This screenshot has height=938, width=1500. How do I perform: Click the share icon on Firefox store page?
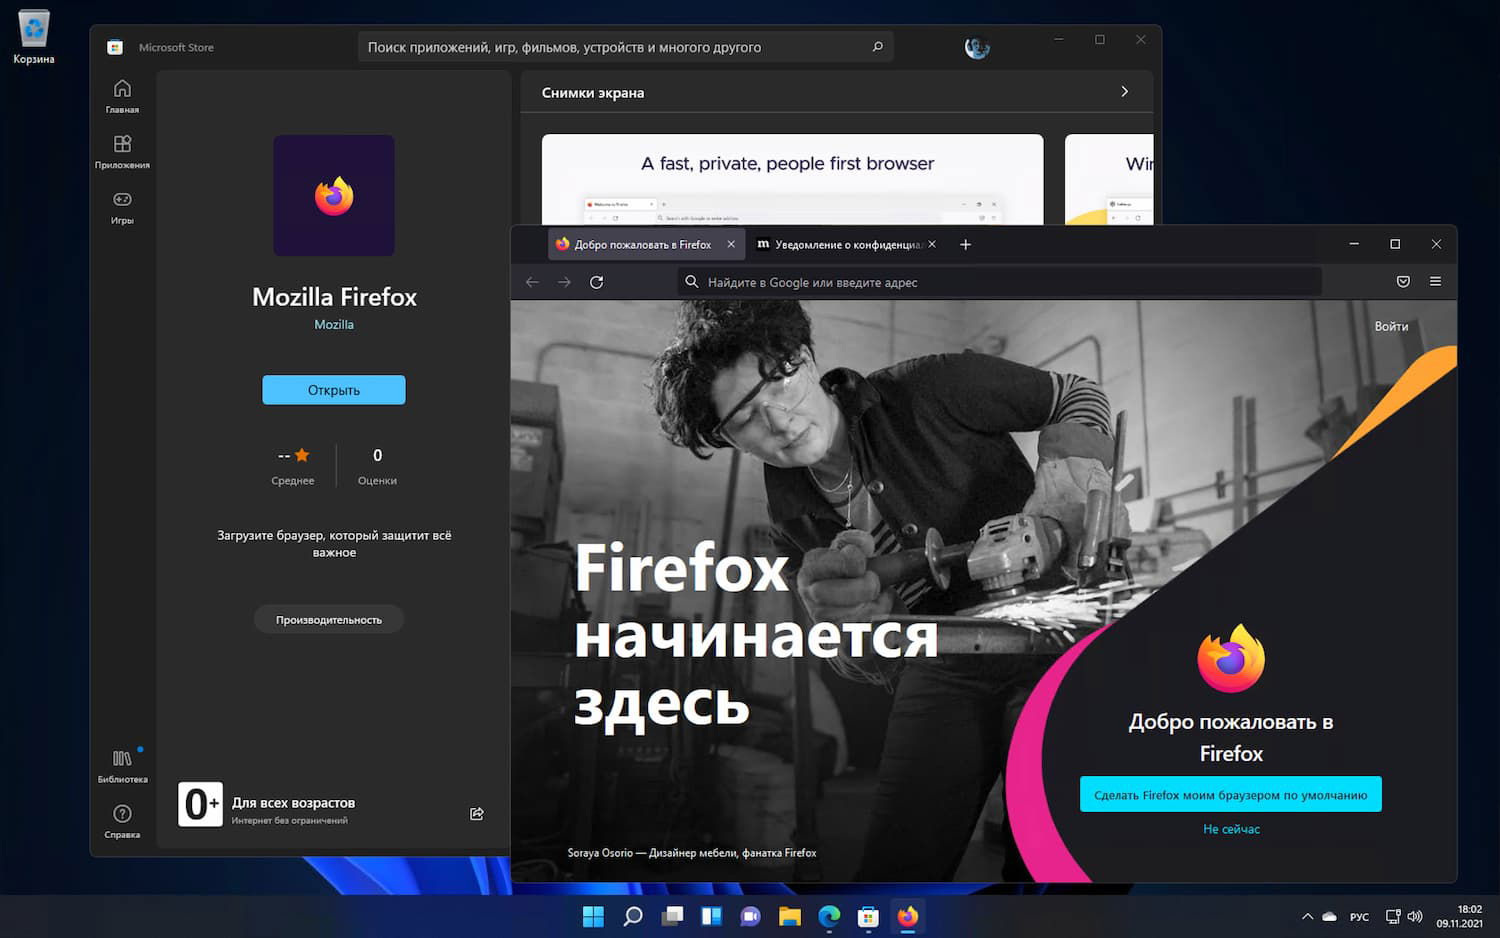[x=477, y=814]
